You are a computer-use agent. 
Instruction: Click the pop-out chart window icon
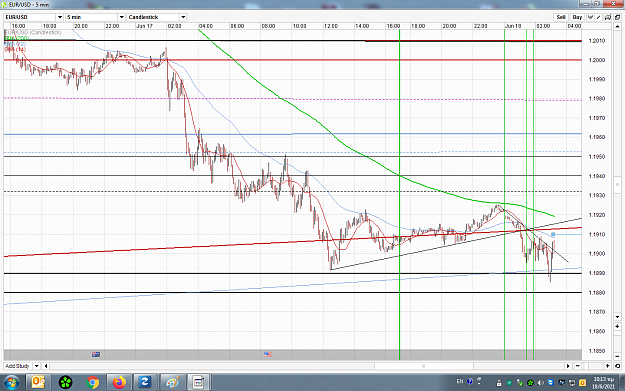(617, 17)
